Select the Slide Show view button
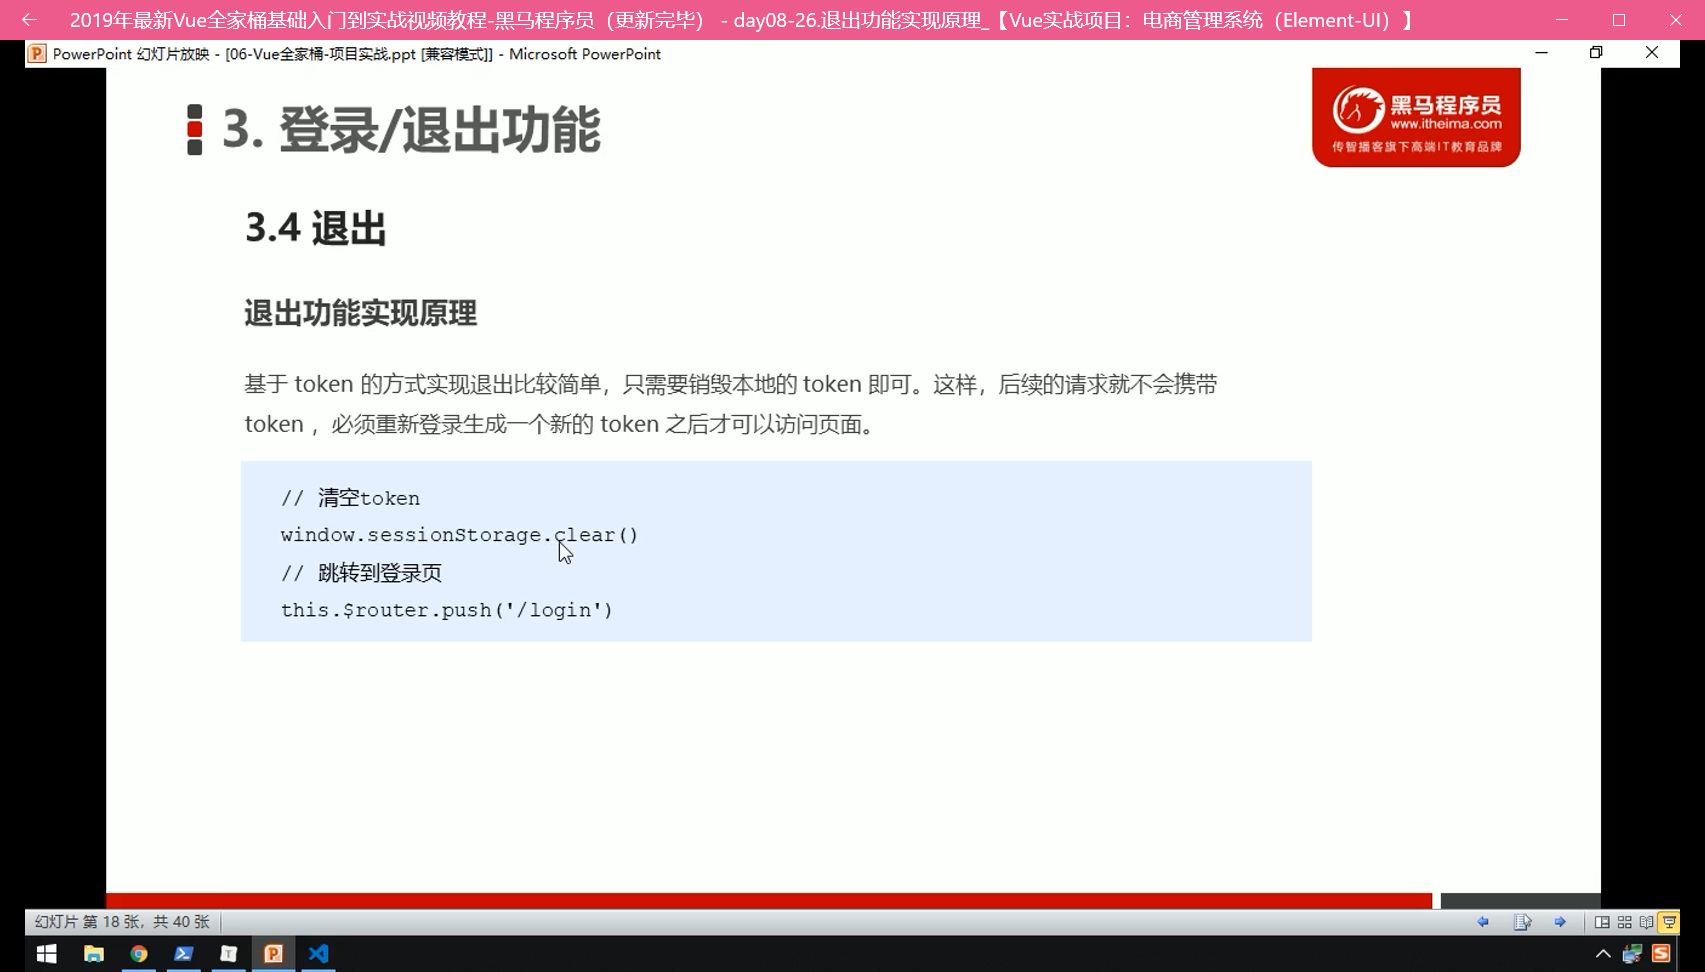Screen dimensions: 1705x972 [1669, 922]
